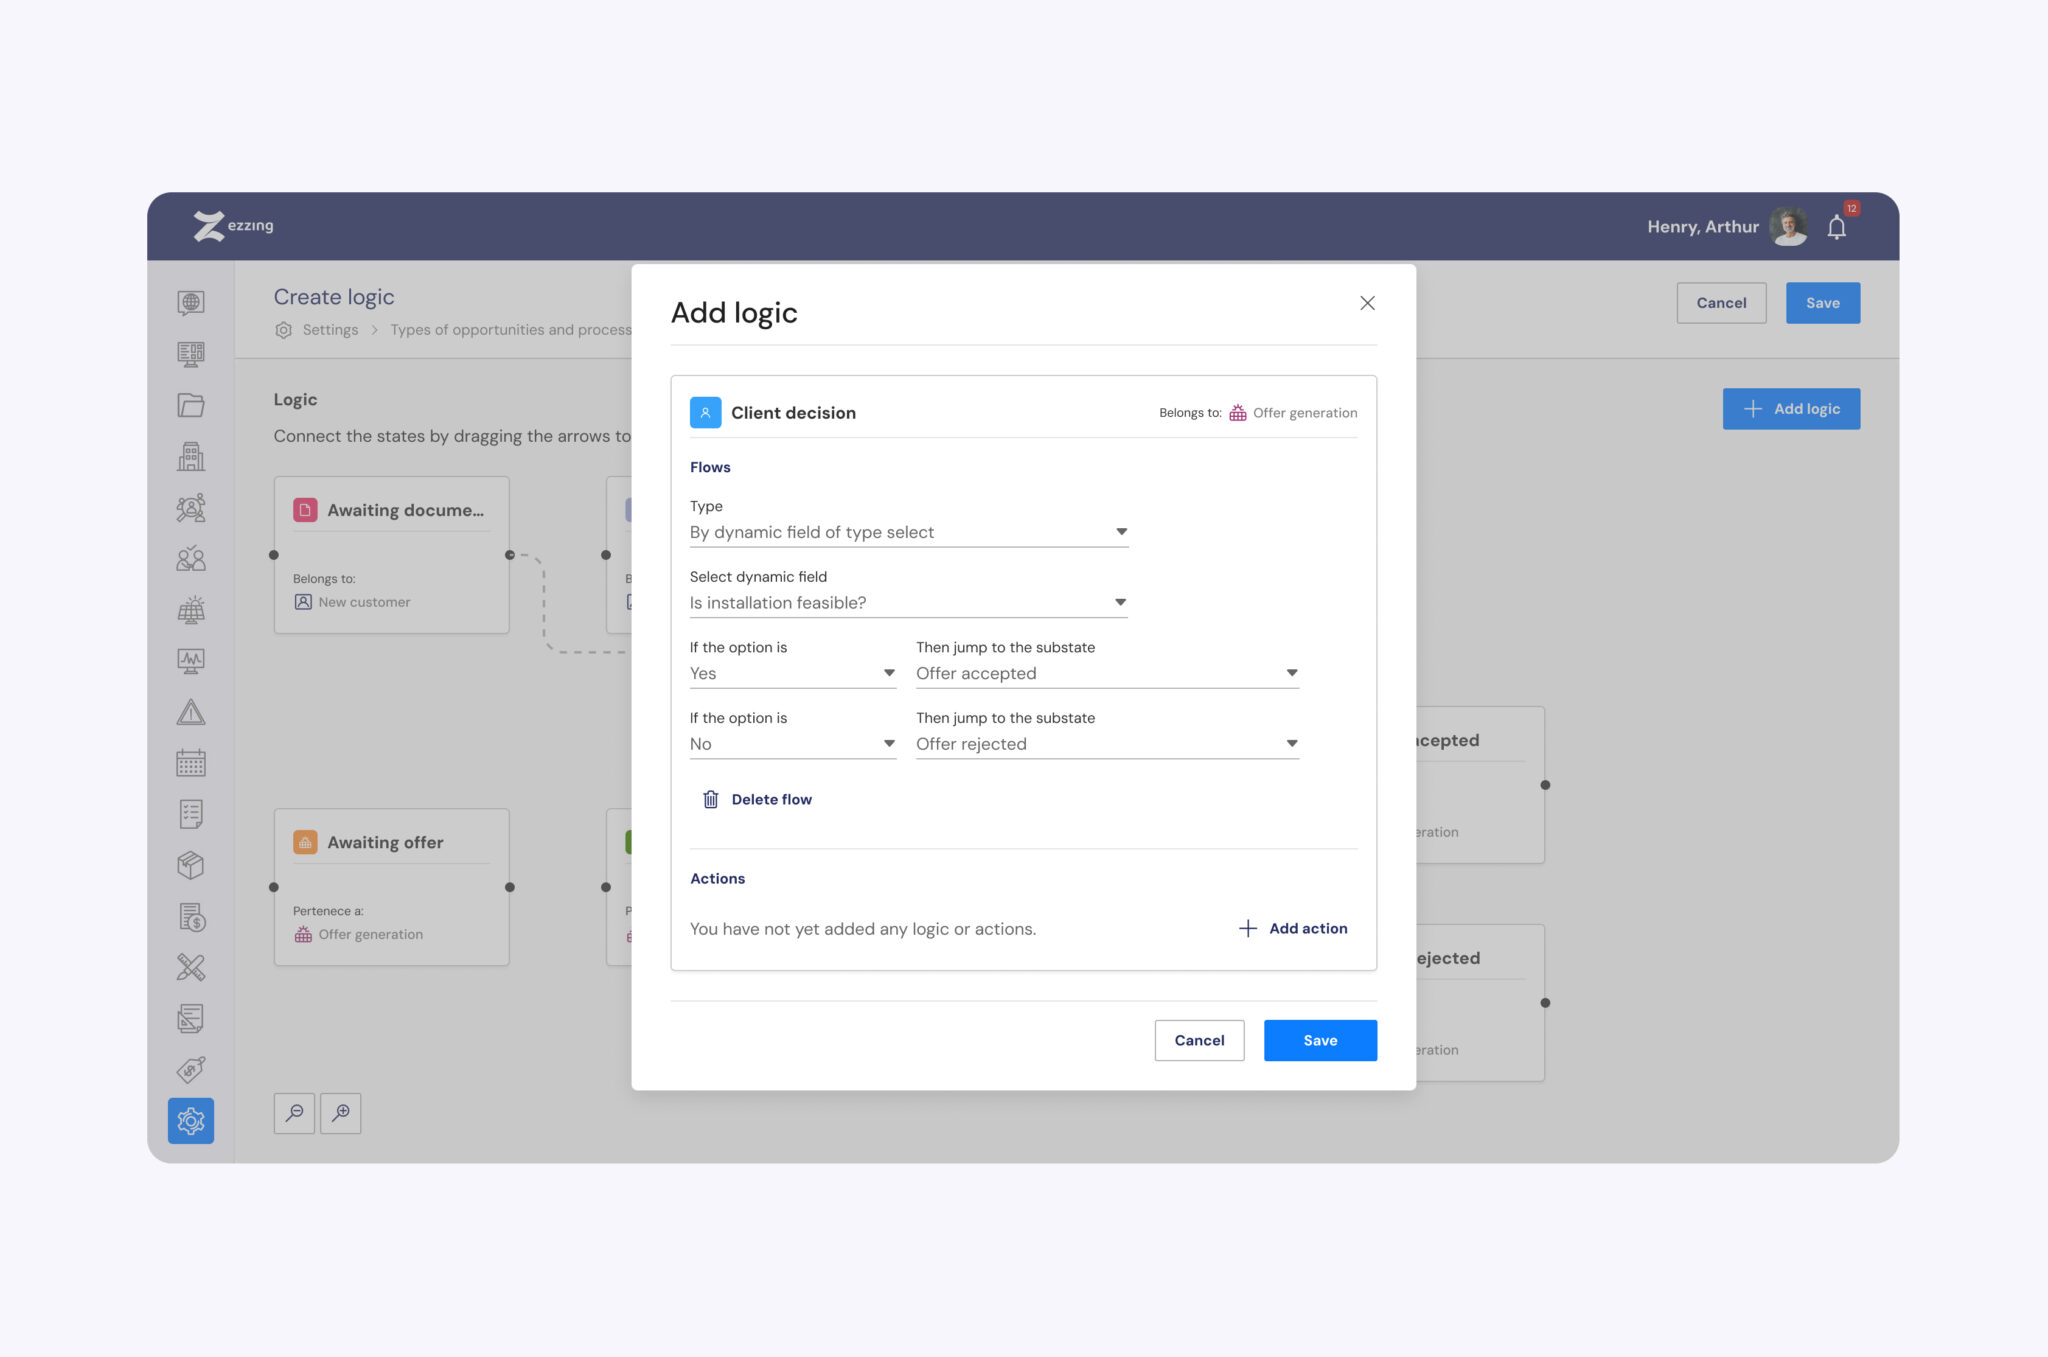Click the zoom in magnifier button
This screenshot has height=1357, width=2048.
(341, 1112)
